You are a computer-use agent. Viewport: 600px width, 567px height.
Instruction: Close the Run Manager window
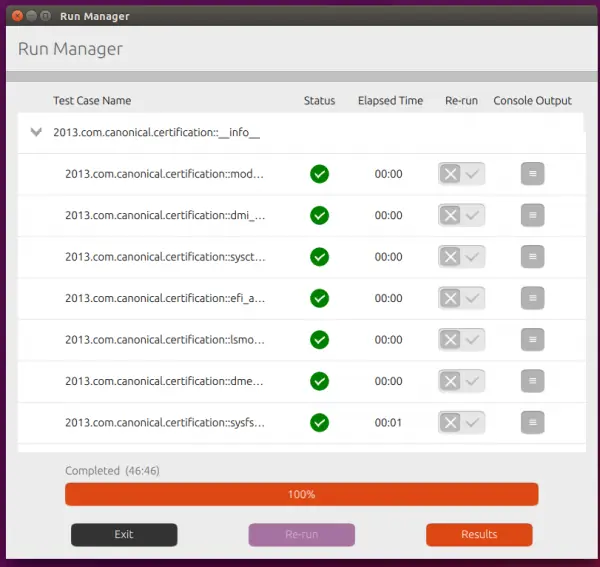(x=18, y=16)
